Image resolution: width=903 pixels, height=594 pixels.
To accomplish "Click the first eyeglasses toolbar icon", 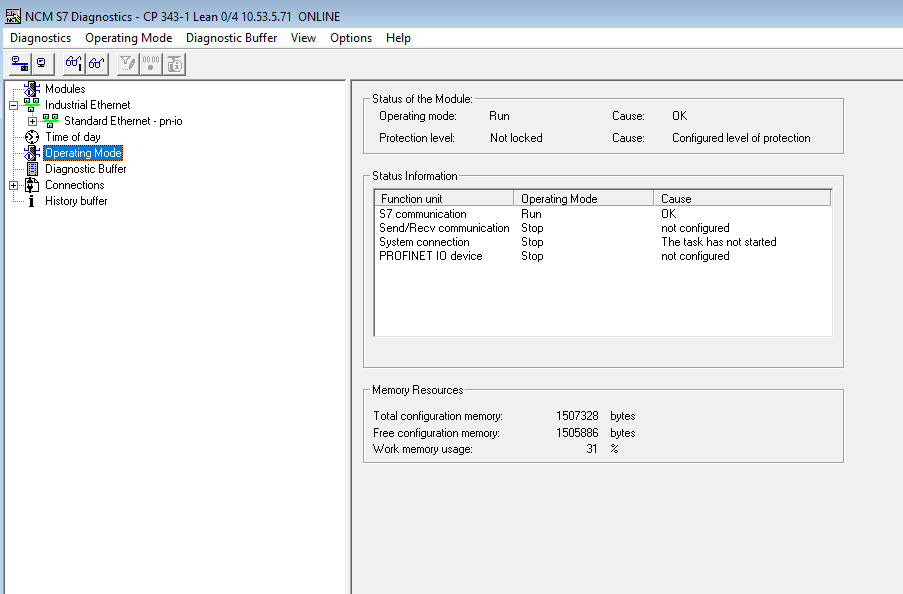I will pyautogui.click(x=74, y=64).
